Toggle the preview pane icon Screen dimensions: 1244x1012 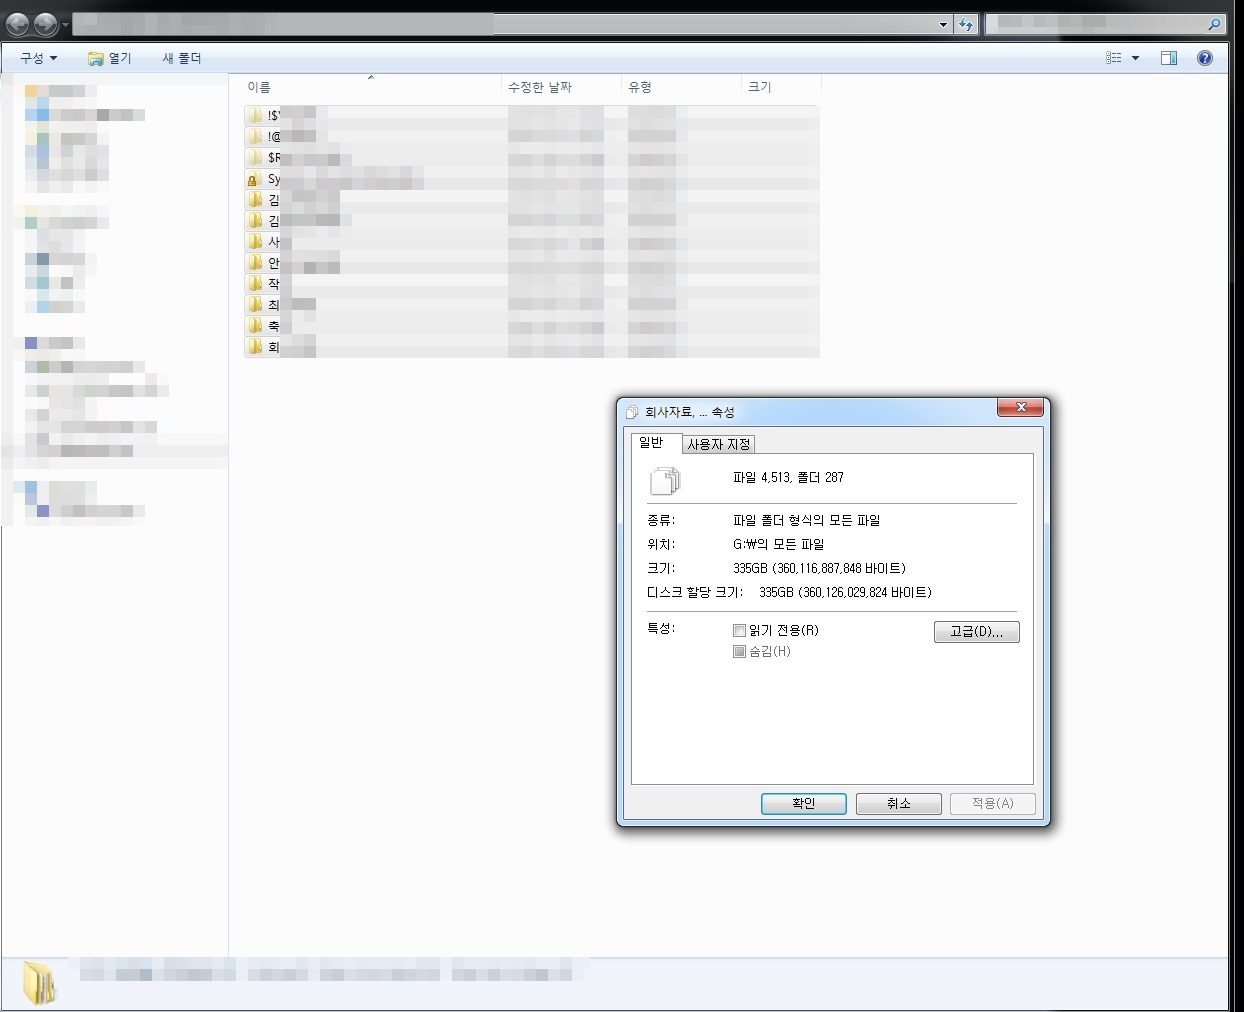(1169, 58)
